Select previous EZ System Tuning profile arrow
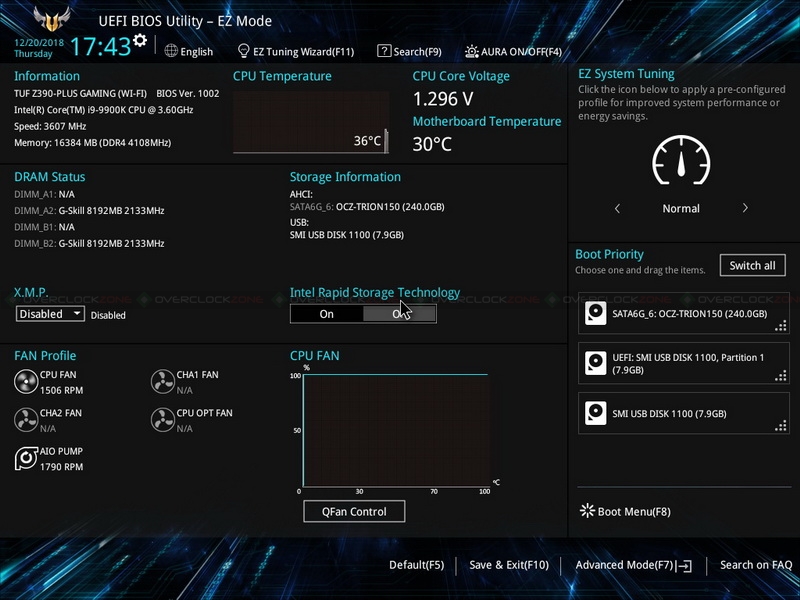The width and height of the screenshot is (800, 600). (x=617, y=208)
